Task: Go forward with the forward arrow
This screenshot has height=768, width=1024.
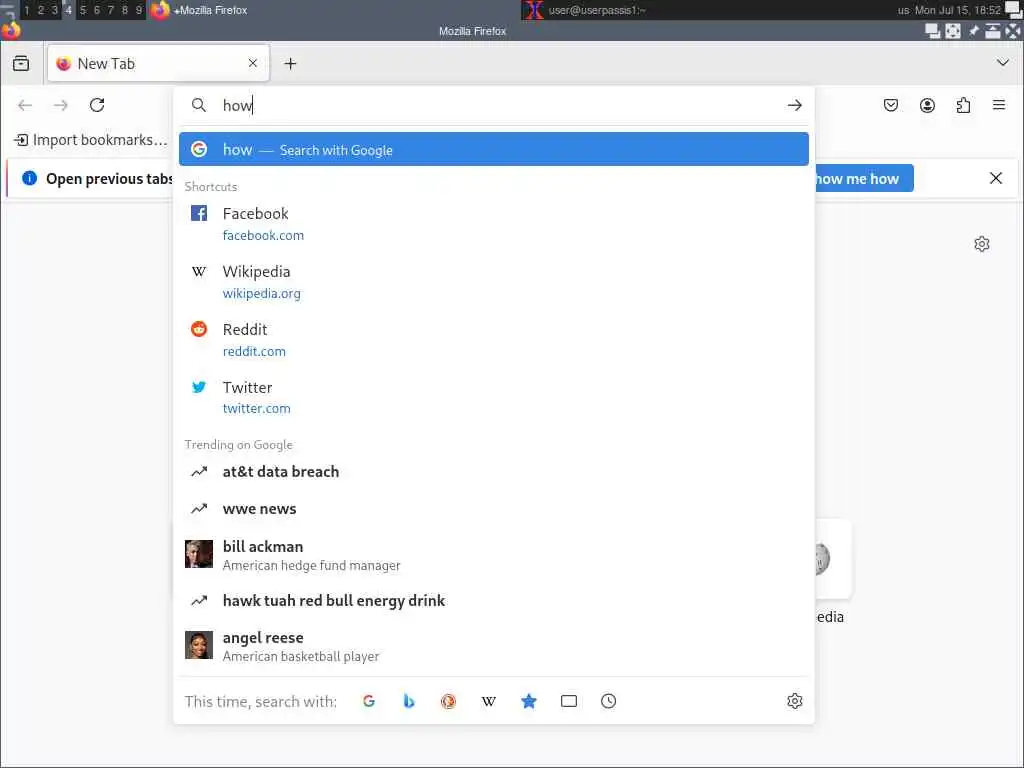Action: click(61, 105)
